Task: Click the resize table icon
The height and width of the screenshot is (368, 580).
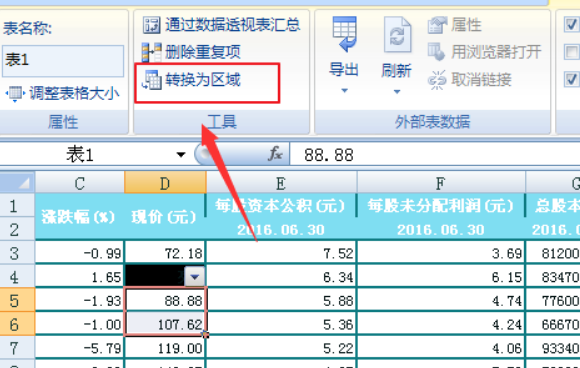Action: 15,94
